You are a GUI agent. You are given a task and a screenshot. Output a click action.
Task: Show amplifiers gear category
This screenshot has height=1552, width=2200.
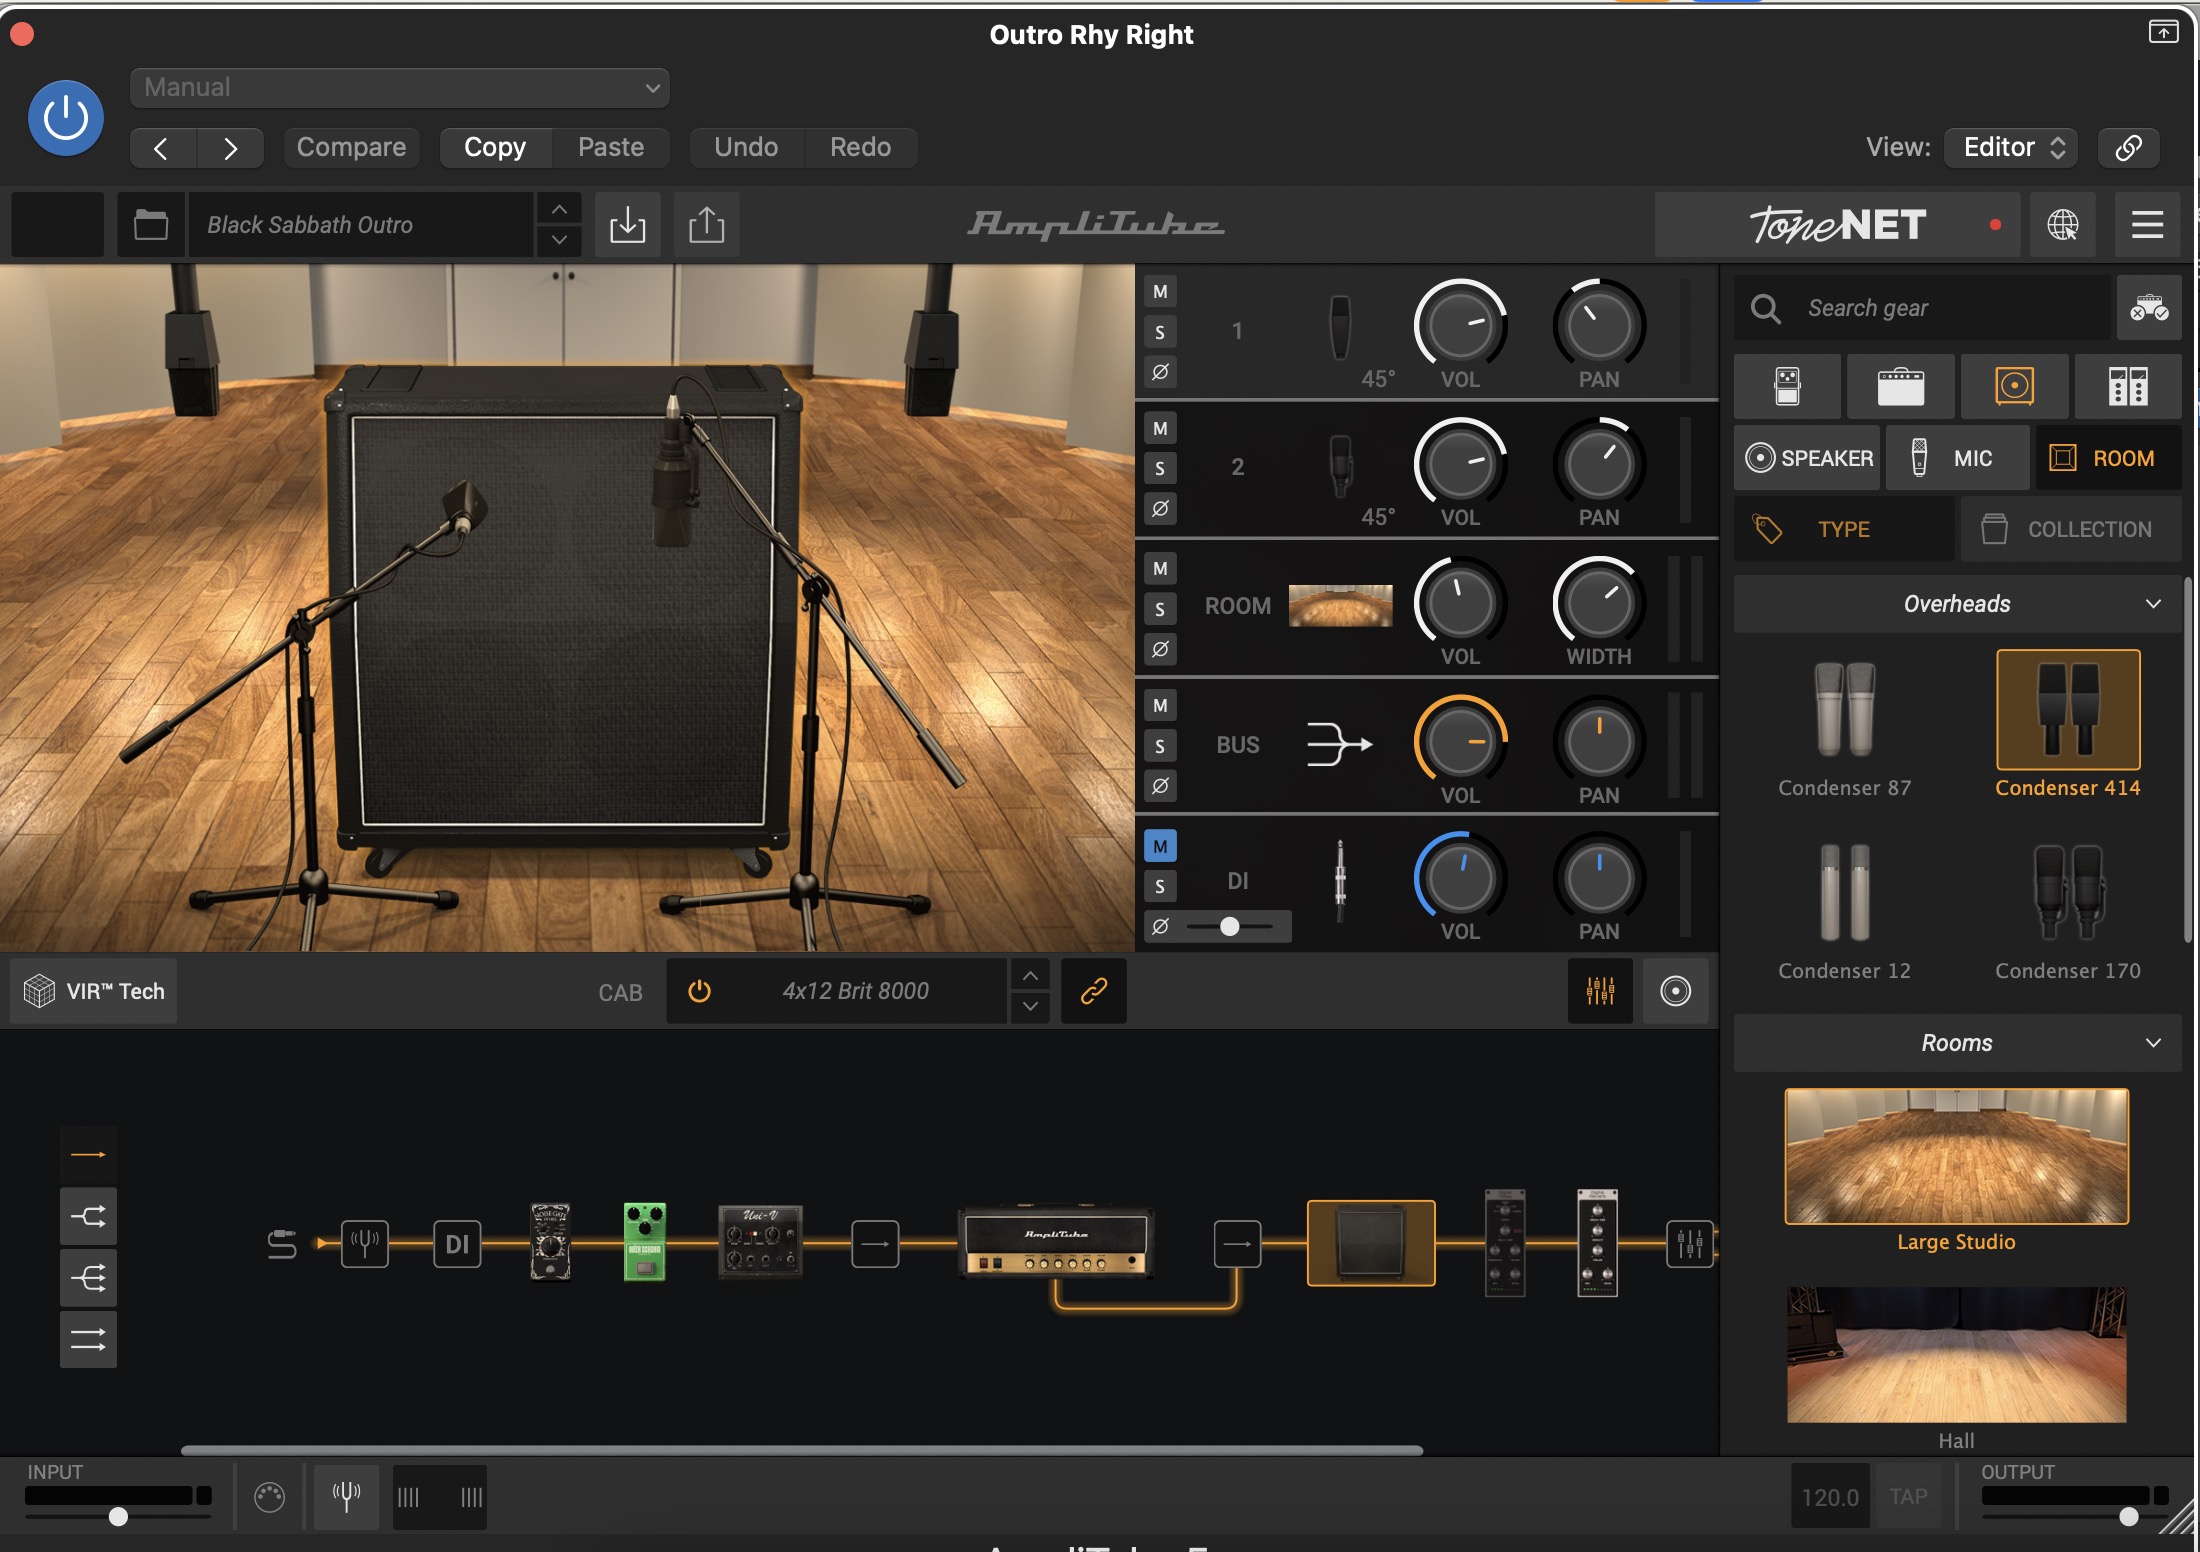point(1900,386)
